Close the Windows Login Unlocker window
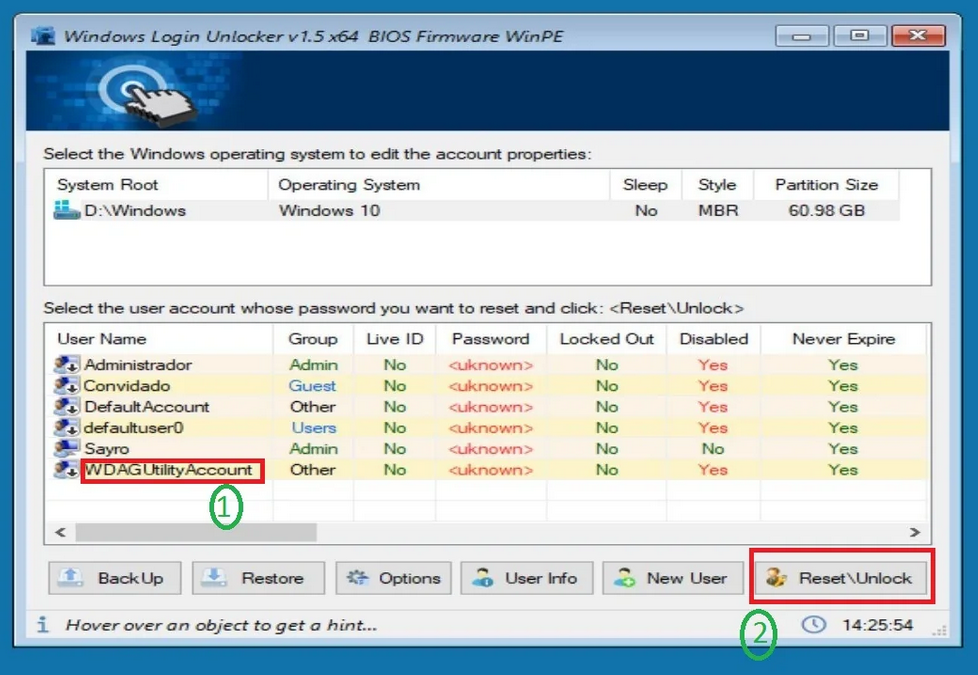Screen dimensions: 978x675 point(918,36)
